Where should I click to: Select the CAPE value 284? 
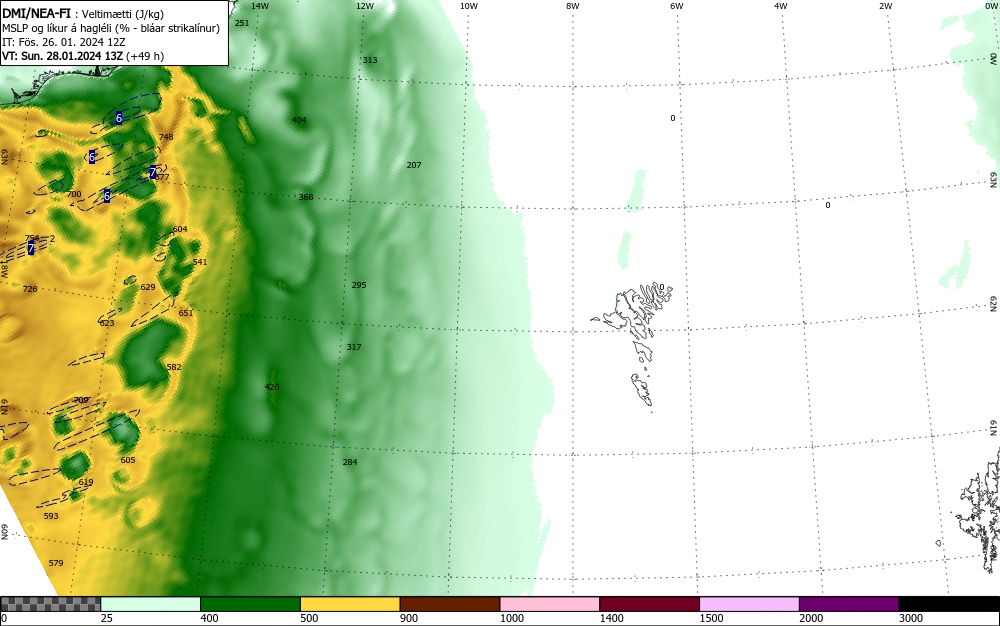(350, 462)
